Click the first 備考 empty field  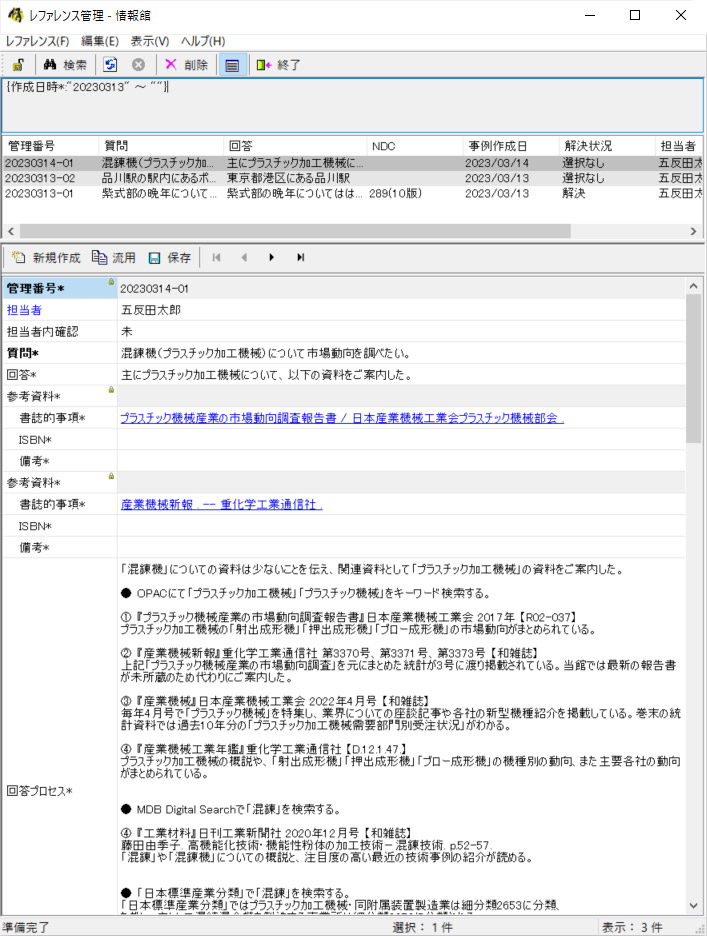pyautogui.click(x=401, y=461)
